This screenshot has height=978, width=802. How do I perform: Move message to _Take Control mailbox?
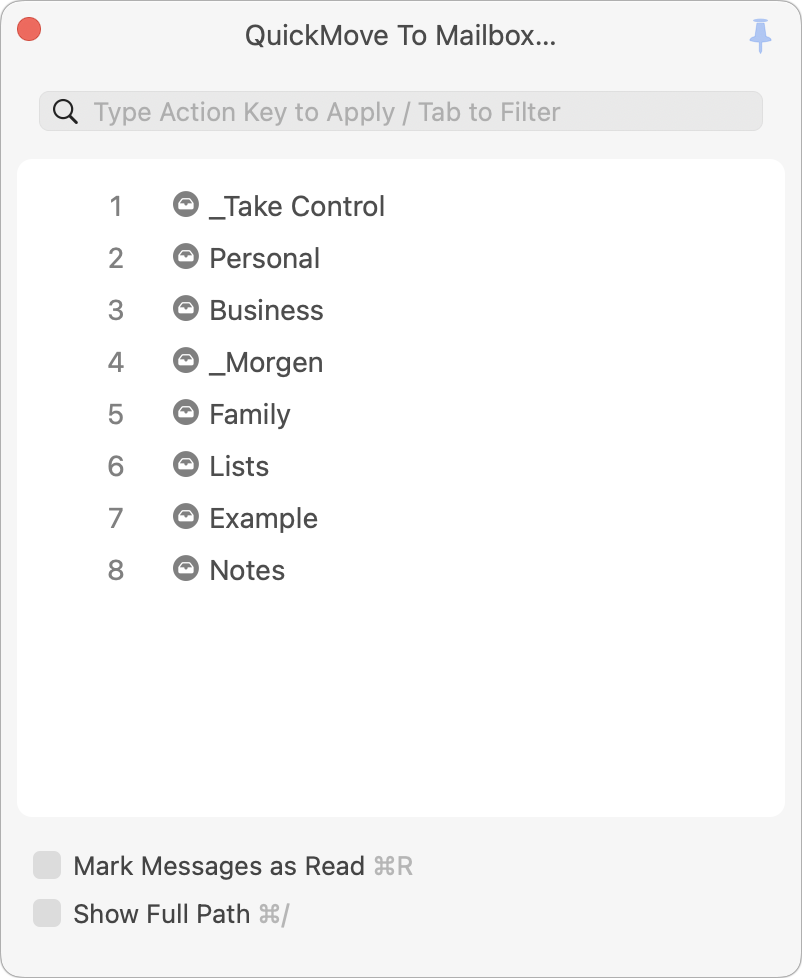(297, 207)
